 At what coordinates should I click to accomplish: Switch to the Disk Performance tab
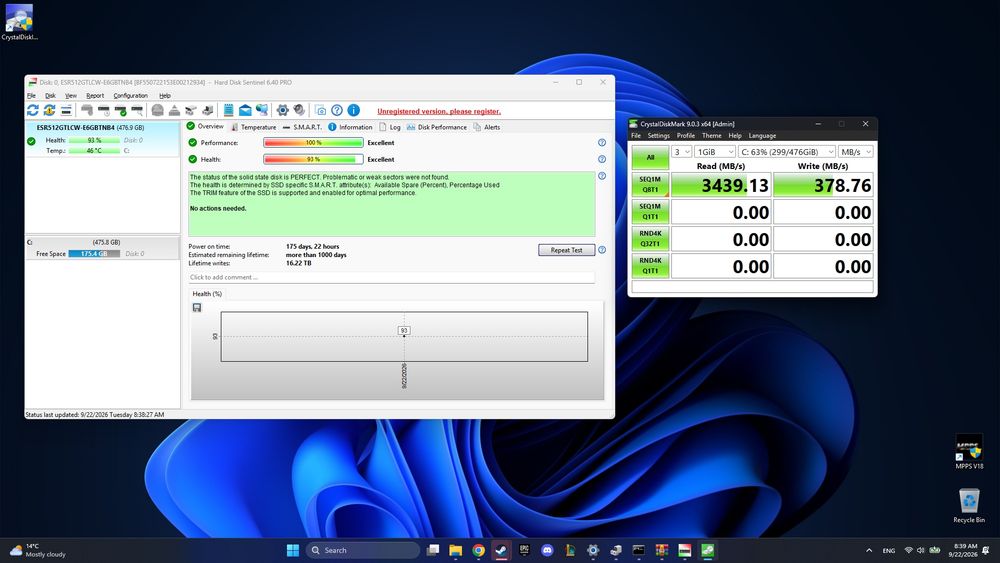coord(437,127)
